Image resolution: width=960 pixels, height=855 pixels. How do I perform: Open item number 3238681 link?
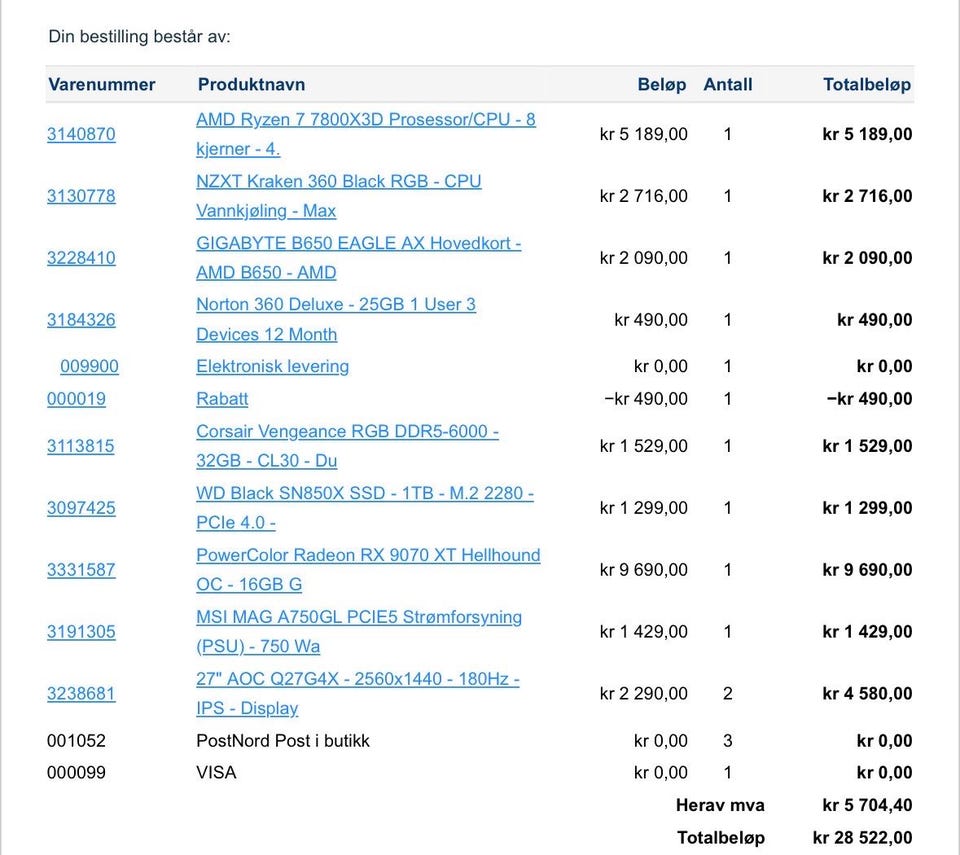tap(81, 693)
